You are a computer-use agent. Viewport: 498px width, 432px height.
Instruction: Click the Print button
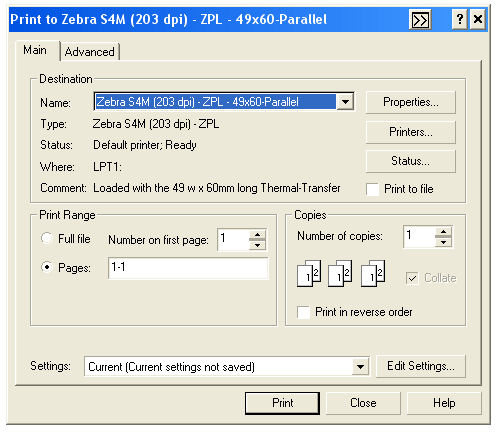[282, 403]
